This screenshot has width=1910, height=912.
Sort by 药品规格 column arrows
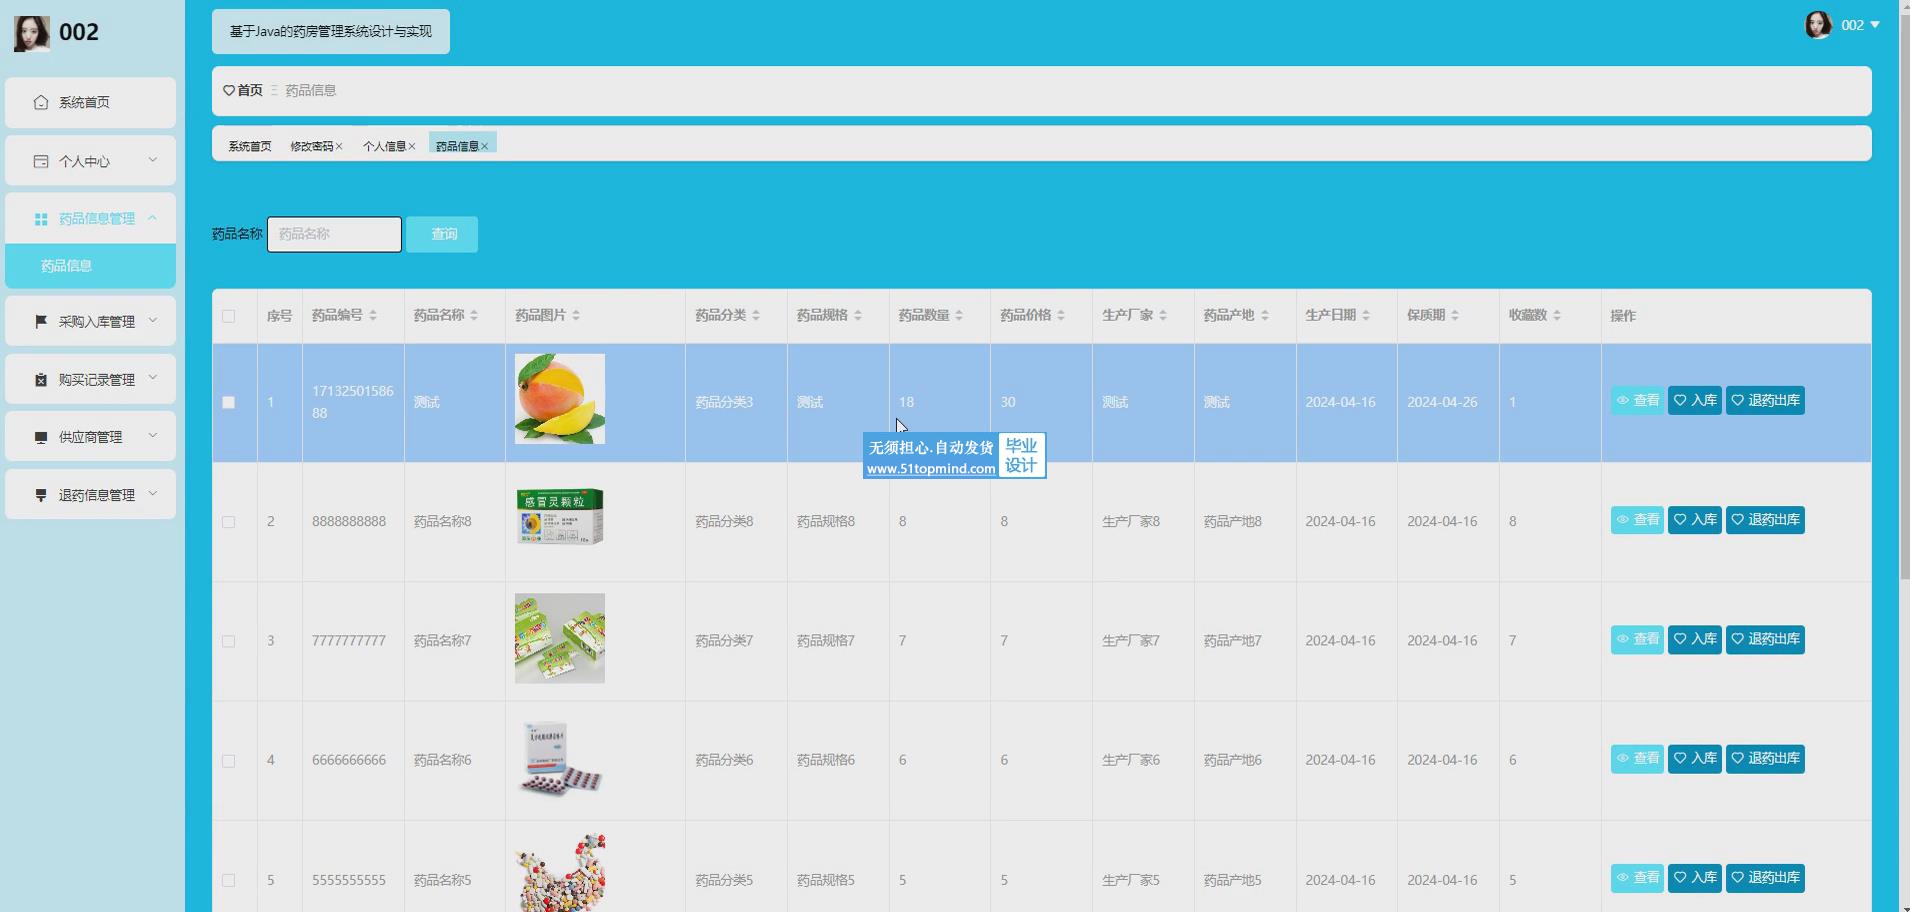pyautogui.click(x=858, y=315)
